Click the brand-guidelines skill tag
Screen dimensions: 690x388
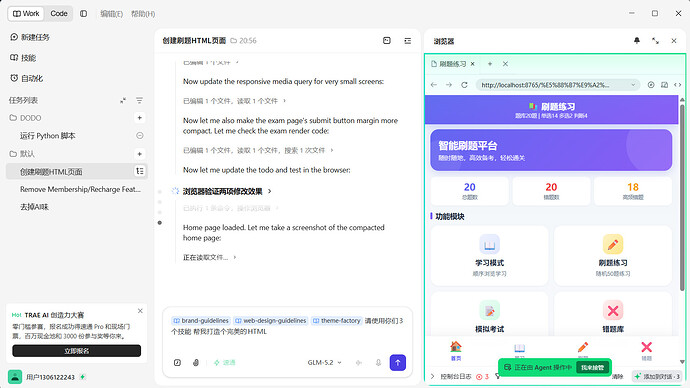tap(201, 321)
